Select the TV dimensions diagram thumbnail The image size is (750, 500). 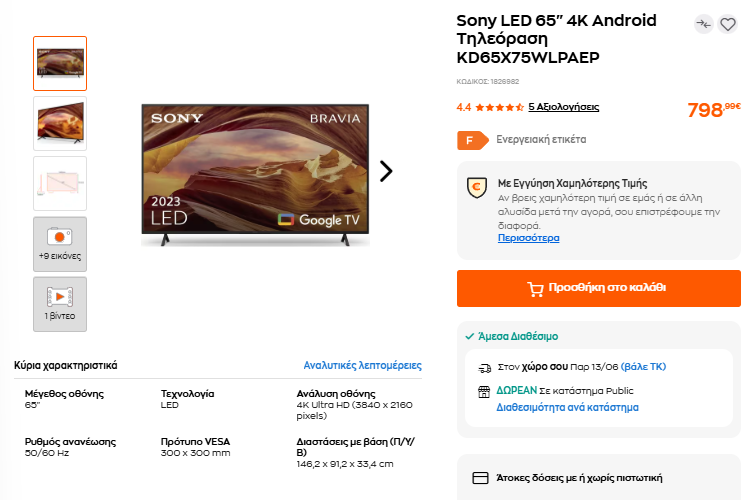[60, 183]
